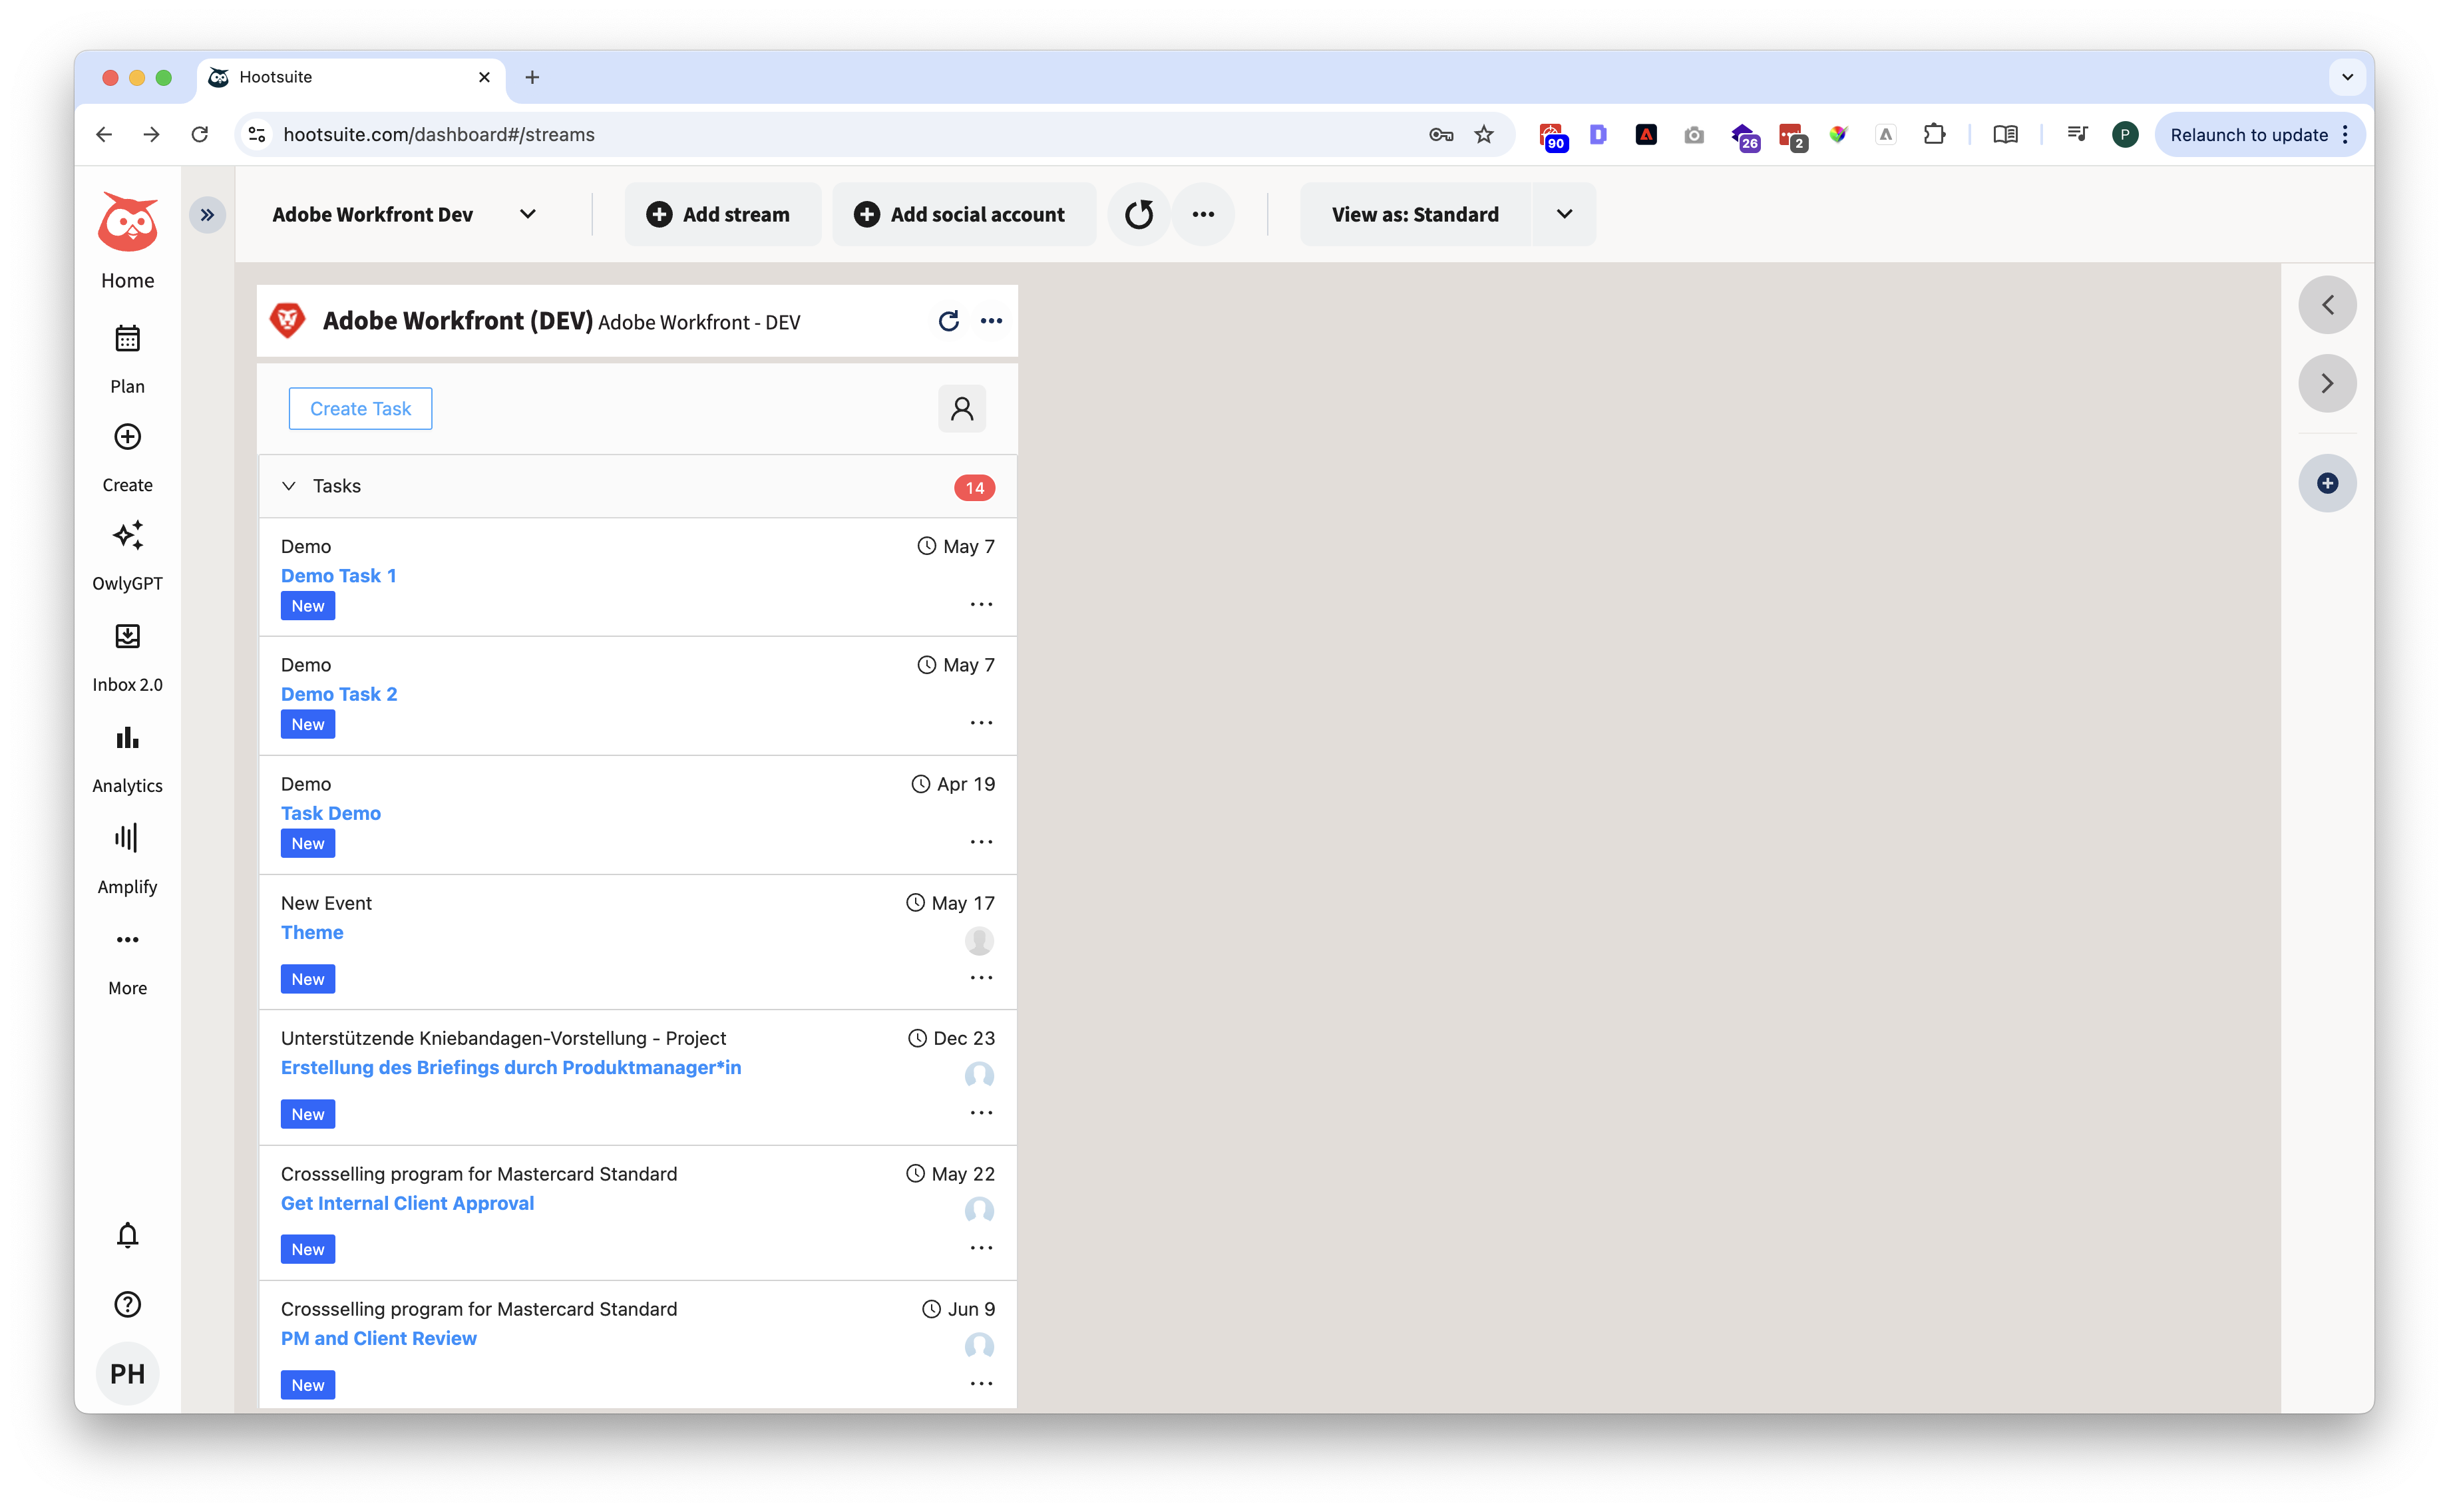The height and width of the screenshot is (1512, 2449).
Task: Click the user filter icon in stream
Action: click(962, 408)
